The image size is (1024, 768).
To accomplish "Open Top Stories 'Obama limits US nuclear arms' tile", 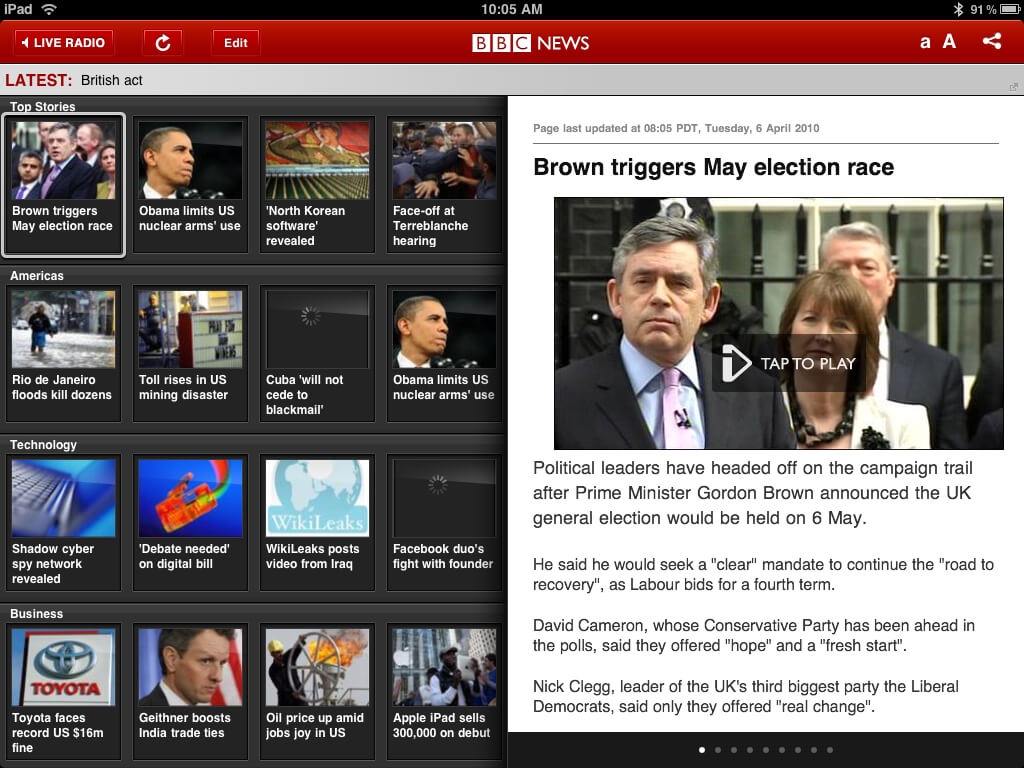I will 190,185.
